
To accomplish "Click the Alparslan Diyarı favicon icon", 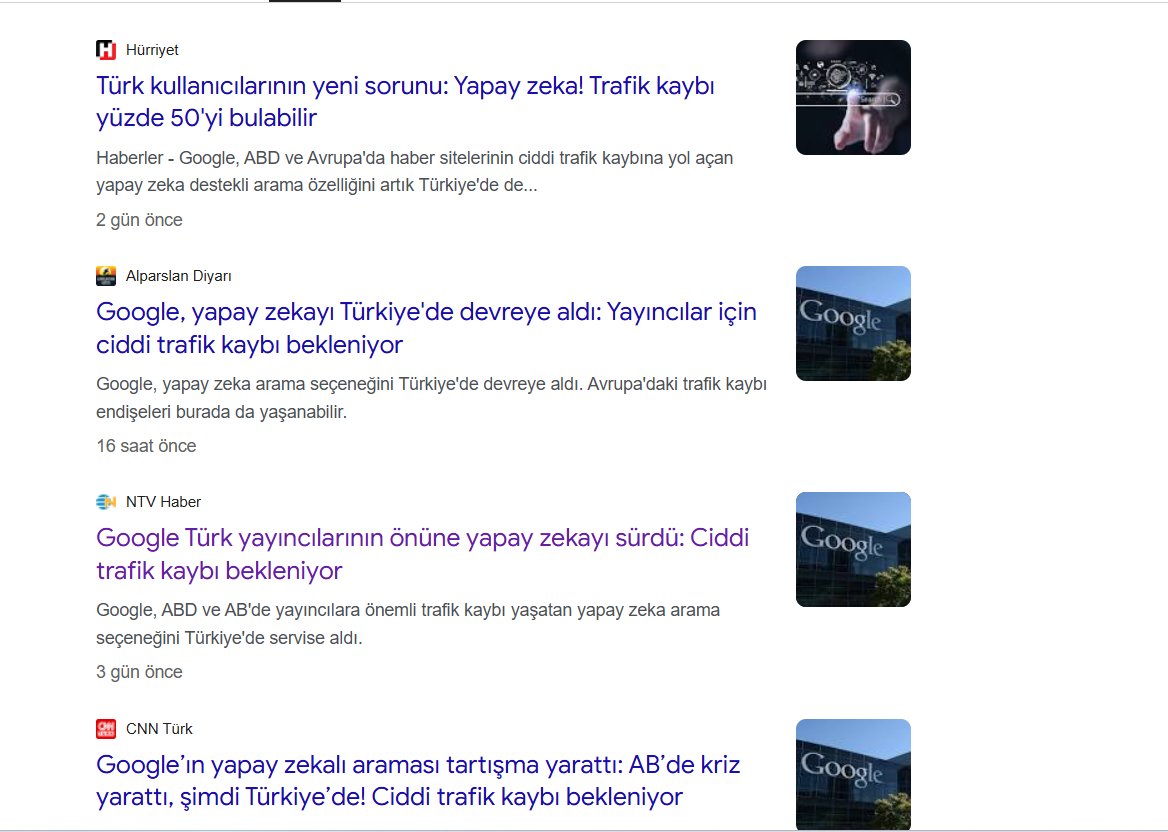I will coord(106,276).
